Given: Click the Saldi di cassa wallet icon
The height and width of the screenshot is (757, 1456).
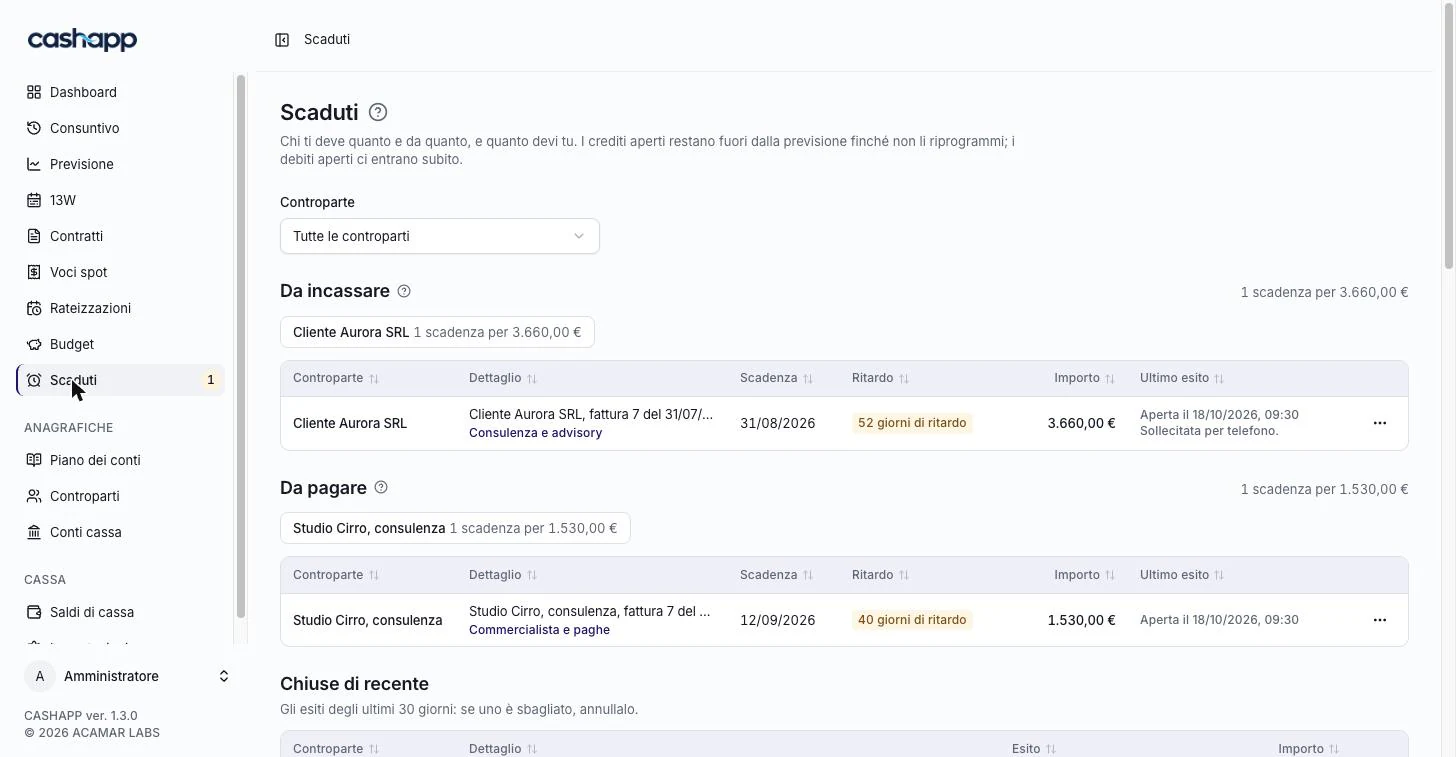Looking at the screenshot, I should [x=34, y=612].
